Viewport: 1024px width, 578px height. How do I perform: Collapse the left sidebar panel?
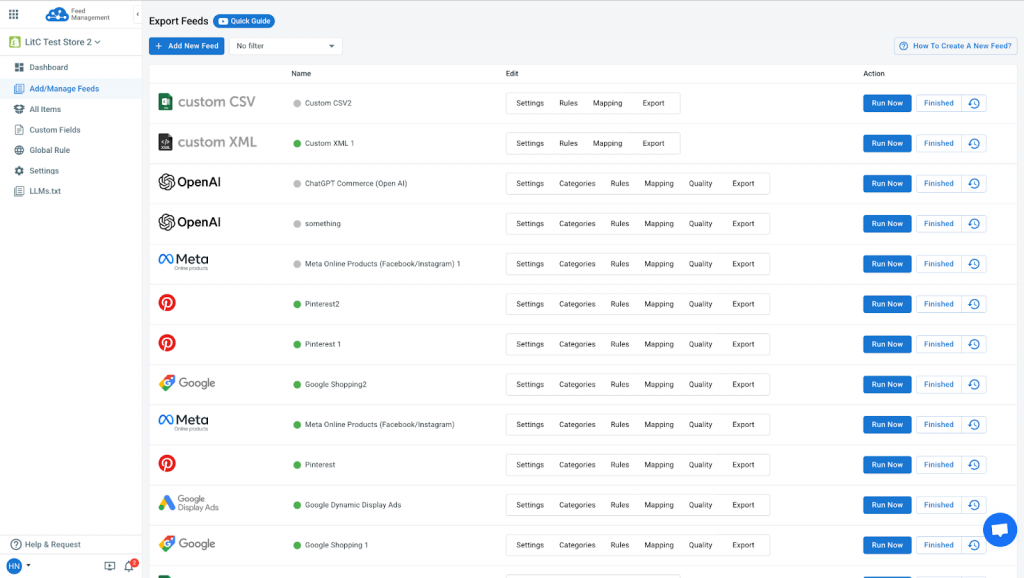click(x=137, y=14)
